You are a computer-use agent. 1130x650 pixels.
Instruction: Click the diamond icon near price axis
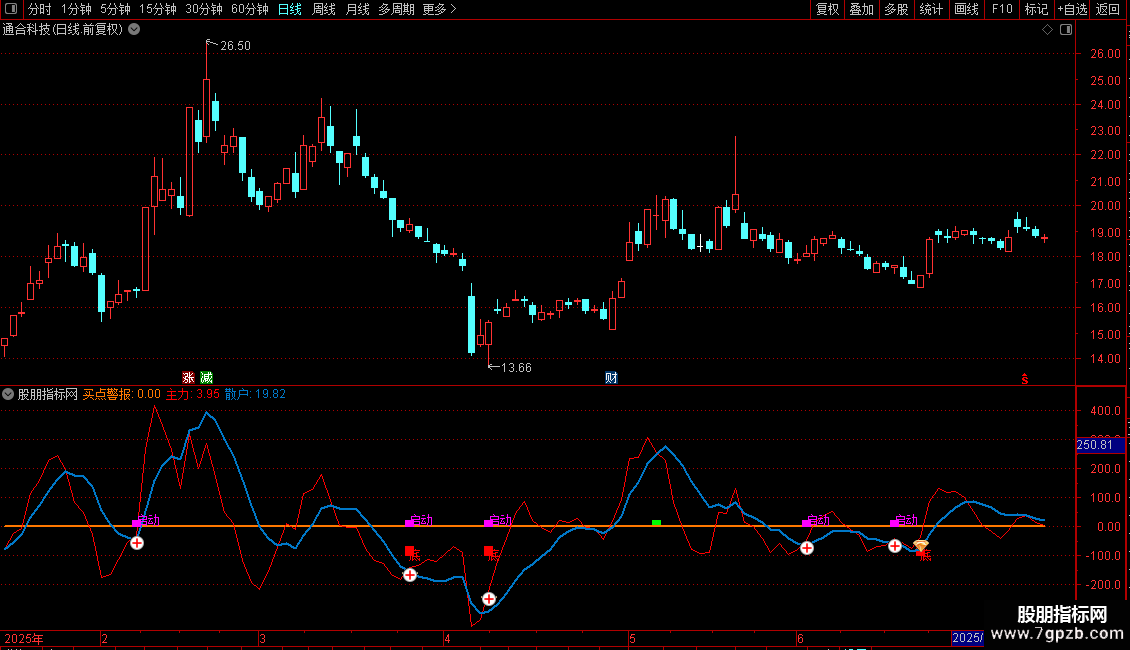tap(1047, 30)
